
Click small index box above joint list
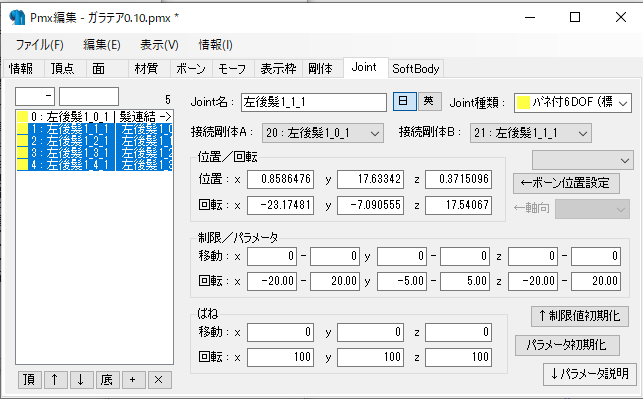(35, 96)
